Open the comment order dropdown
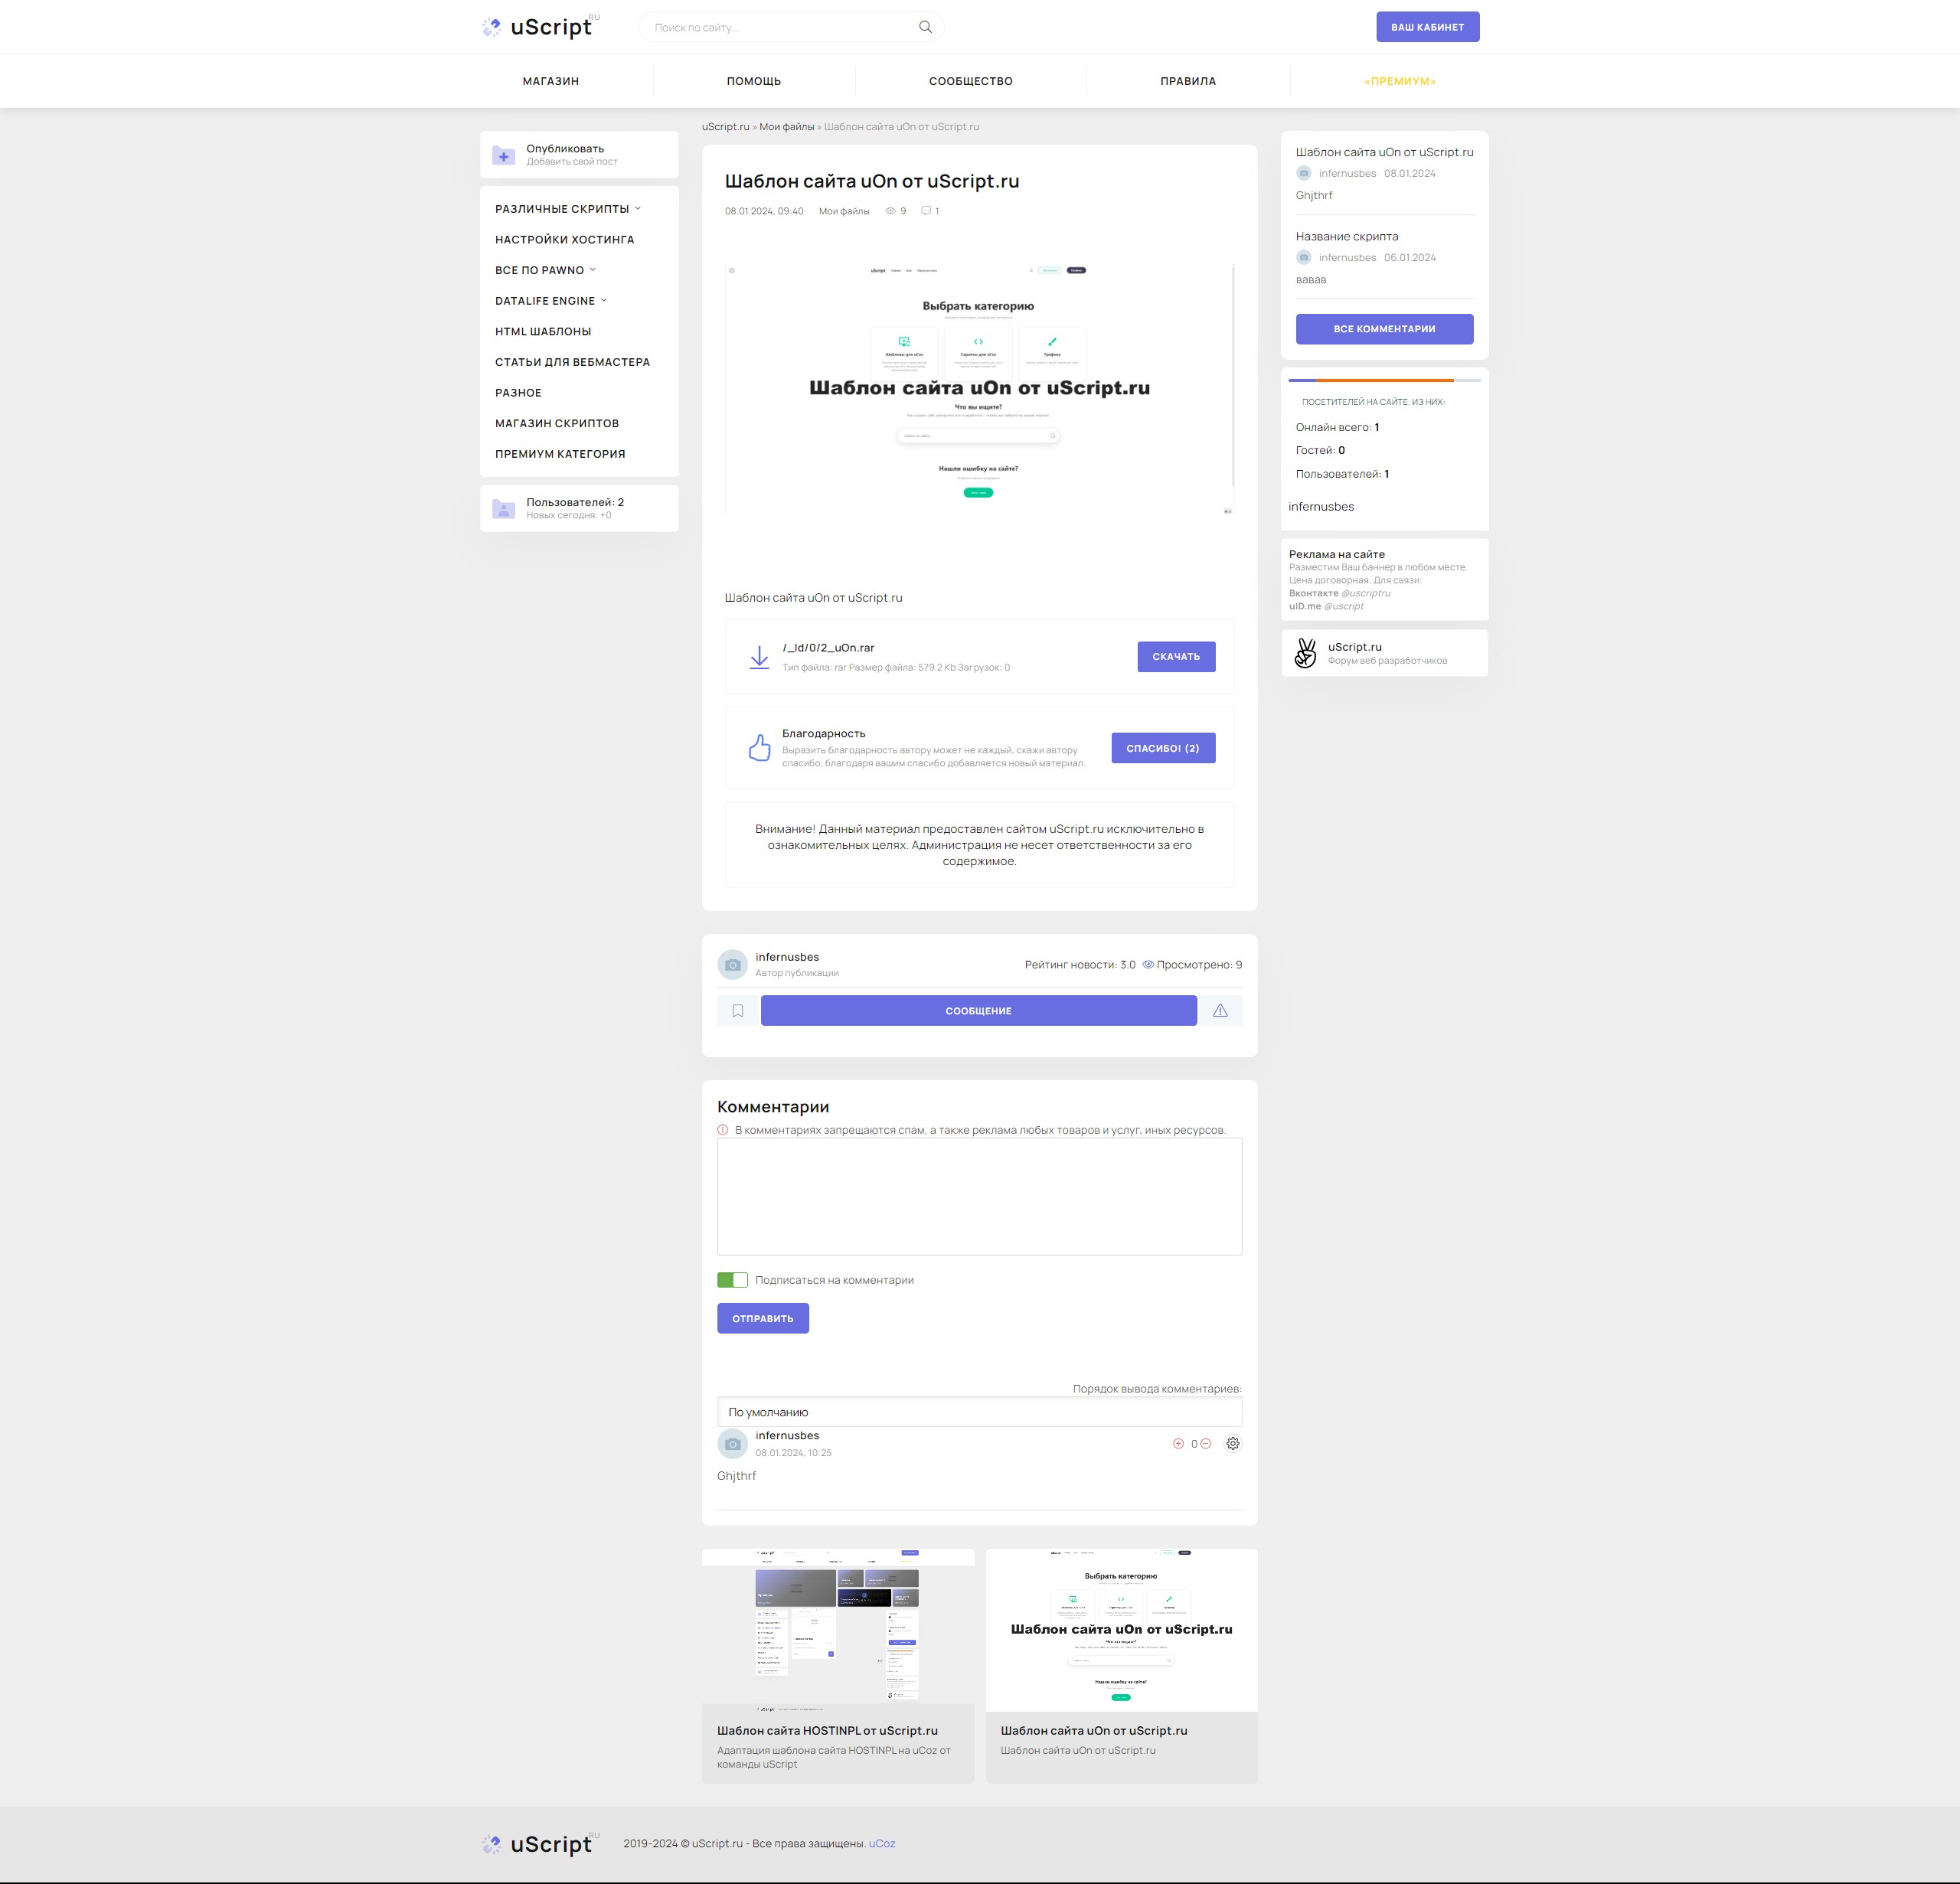The width and height of the screenshot is (1960, 1884). [979, 1412]
